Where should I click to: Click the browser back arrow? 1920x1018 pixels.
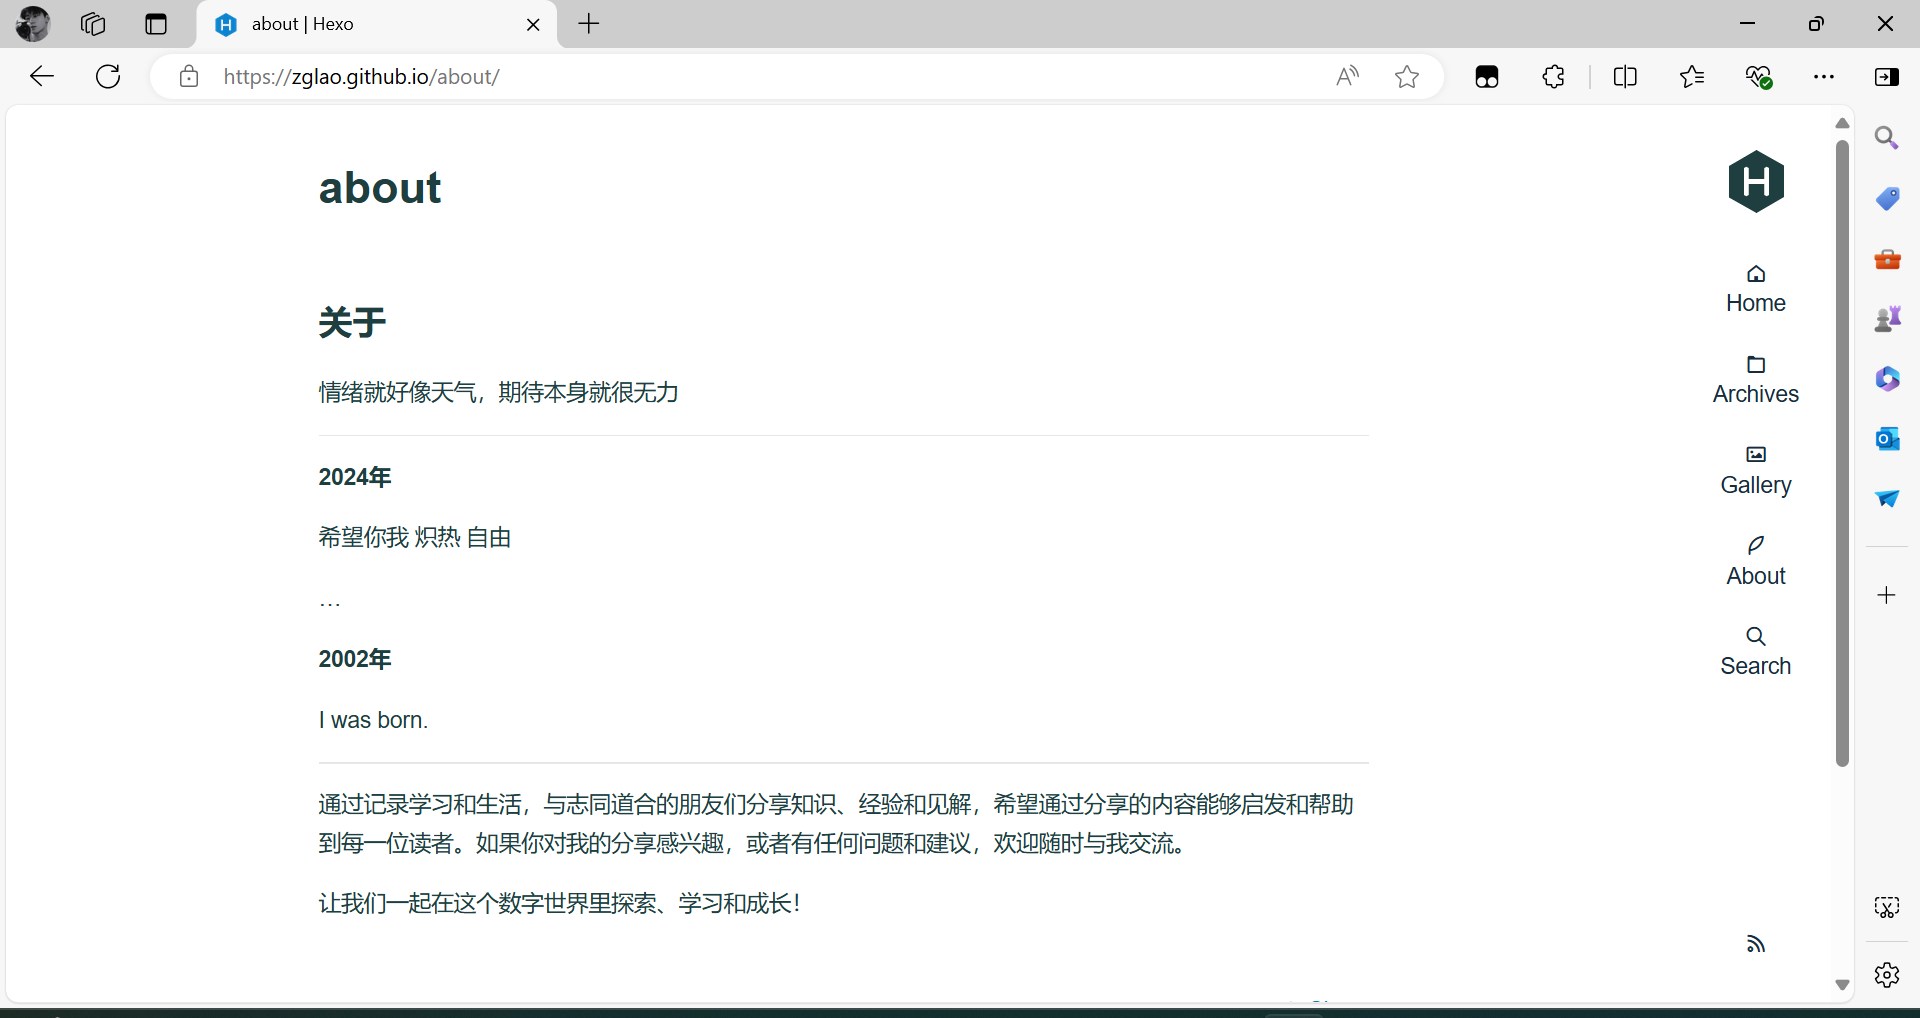(42, 76)
